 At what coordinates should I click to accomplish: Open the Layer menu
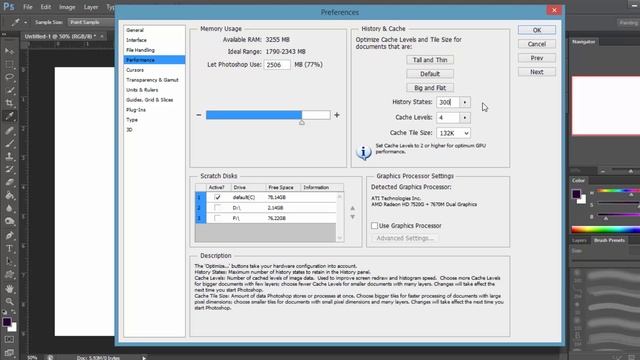(x=91, y=7)
